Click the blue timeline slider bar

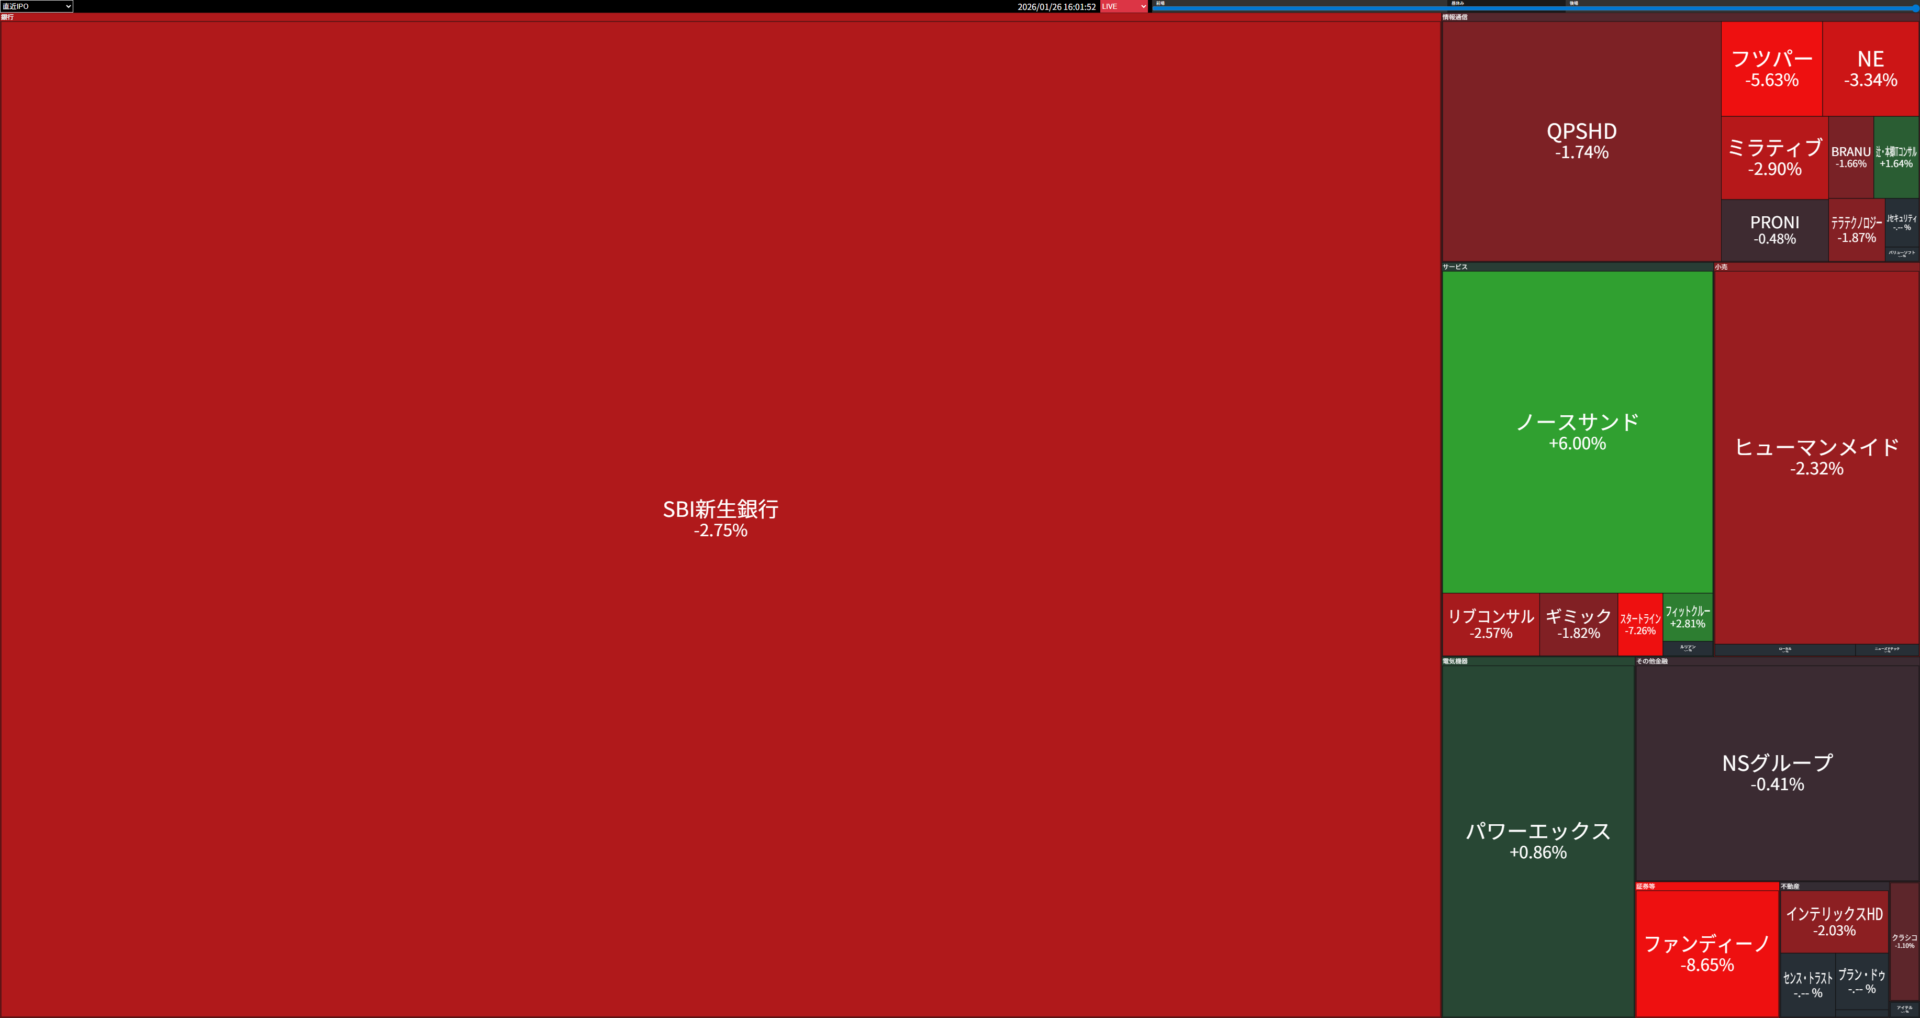pos(1535,8)
